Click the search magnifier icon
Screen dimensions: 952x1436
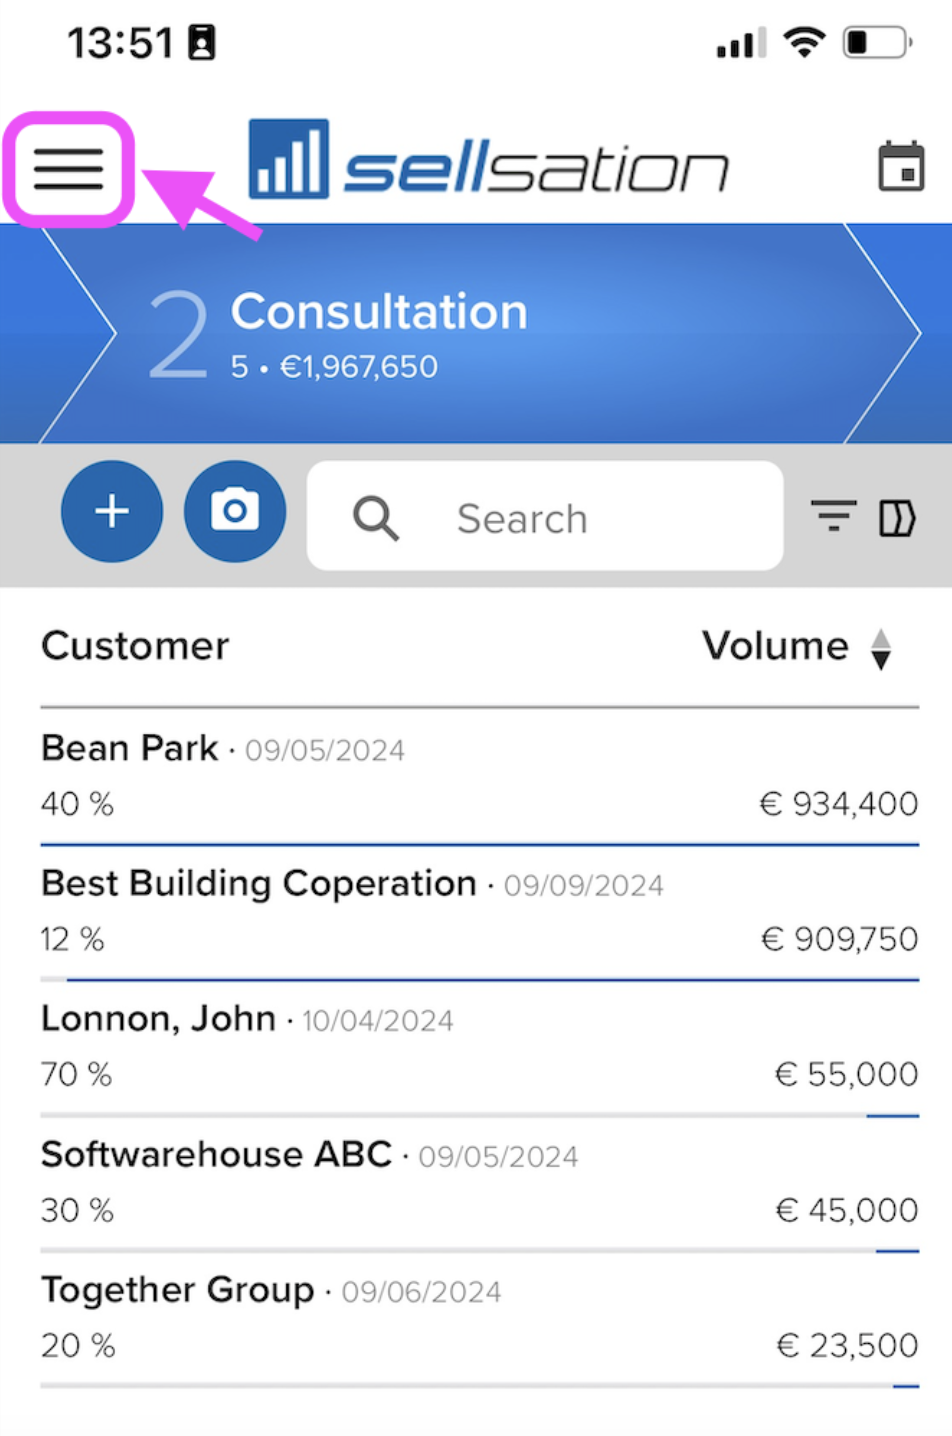(x=376, y=518)
